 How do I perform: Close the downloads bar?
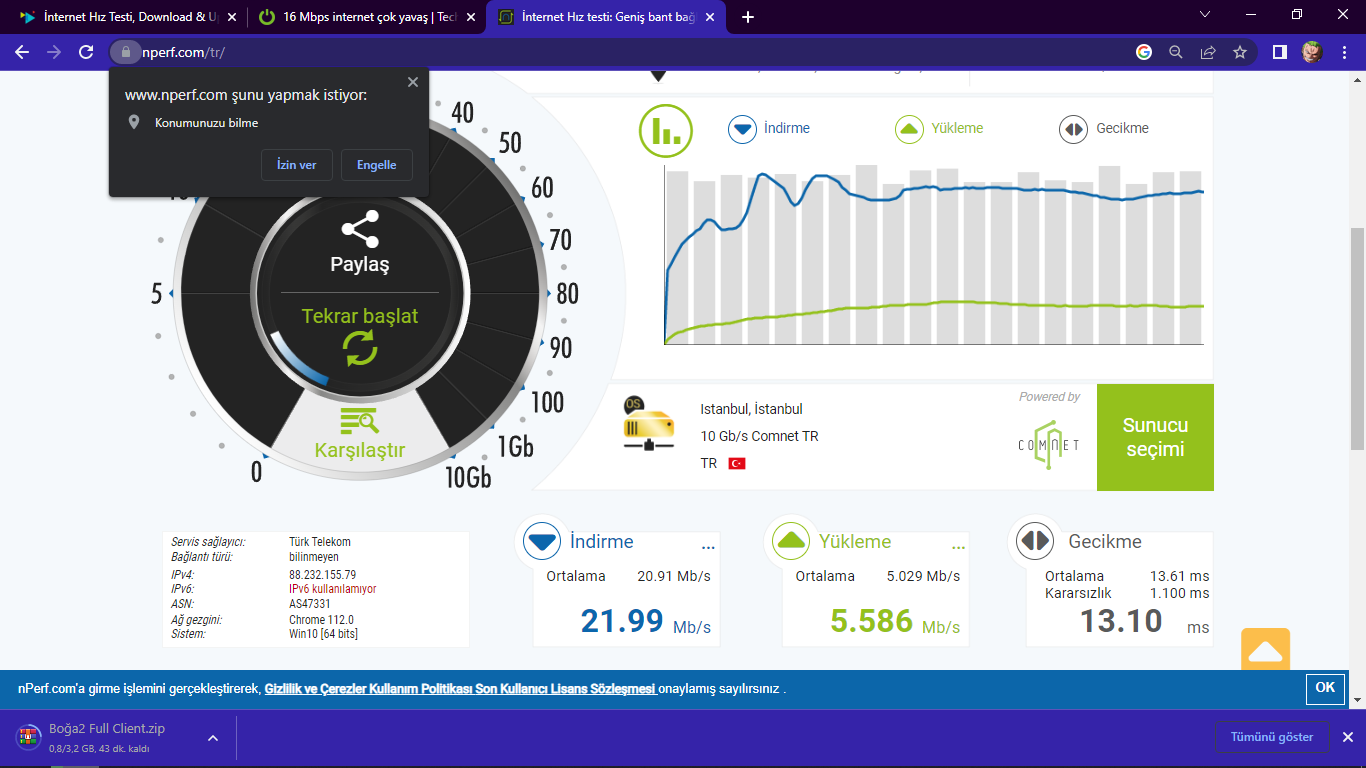tap(1347, 737)
